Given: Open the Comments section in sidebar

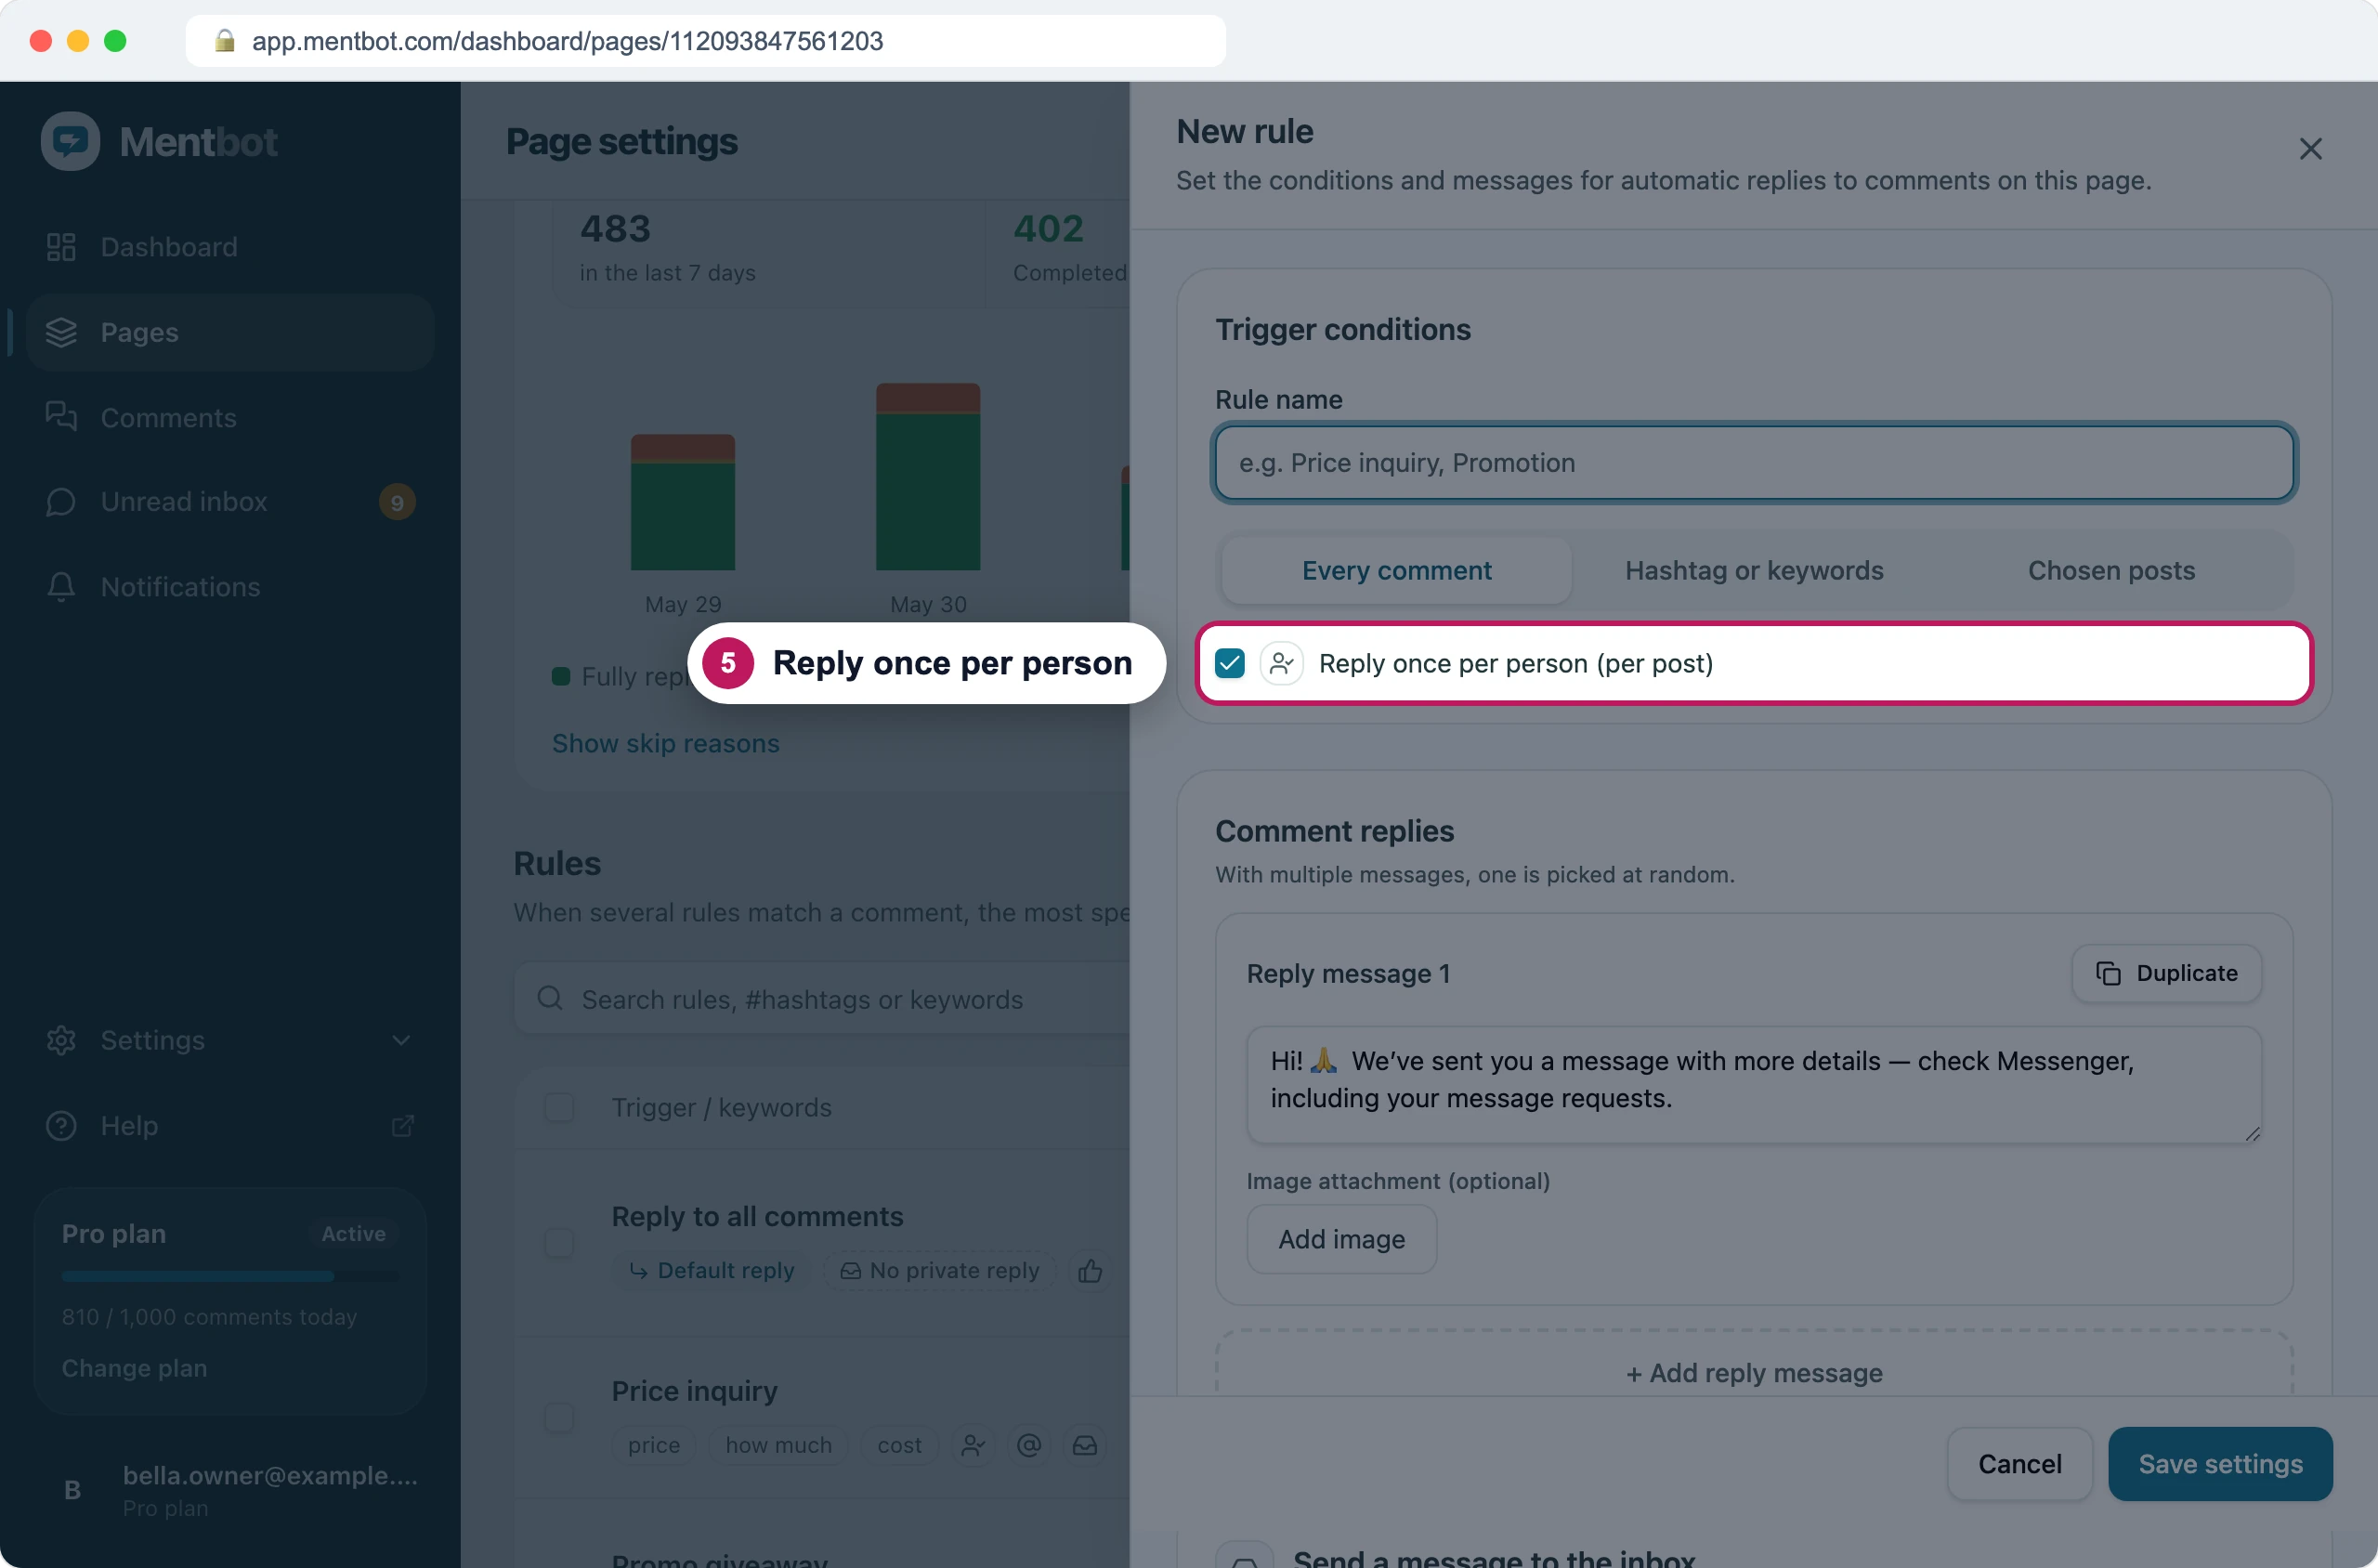Looking at the screenshot, I should coord(230,417).
